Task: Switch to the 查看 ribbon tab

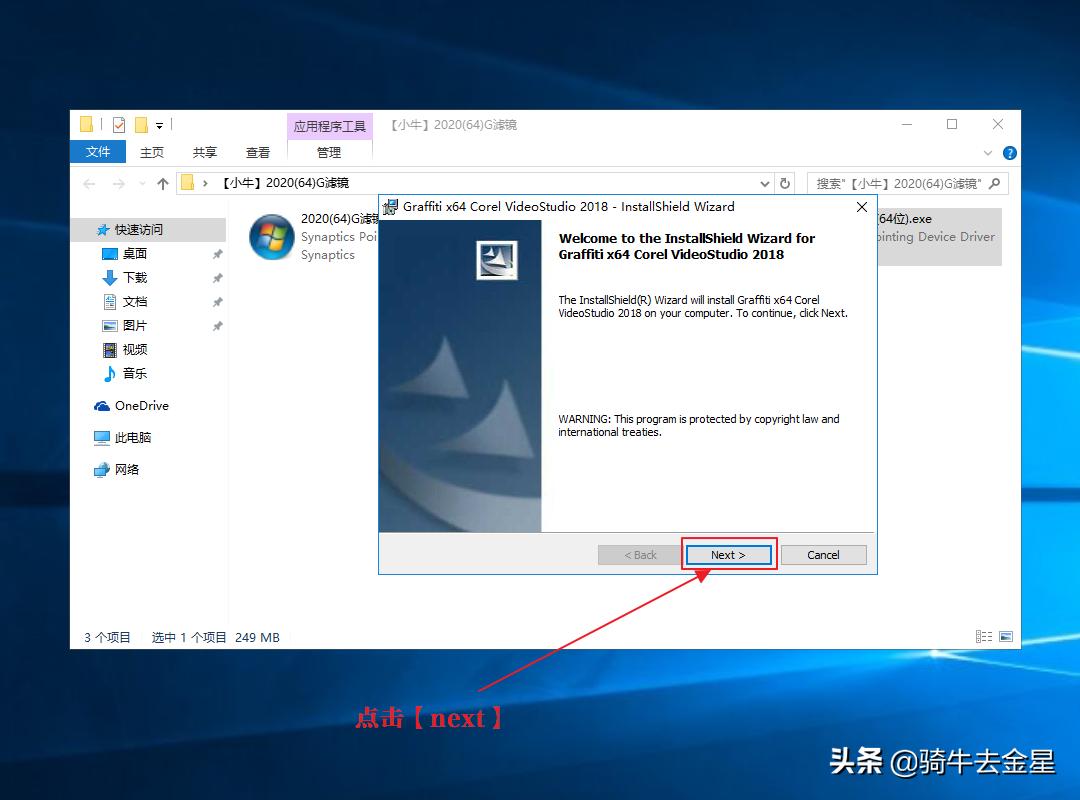Action: (x=258, y=152)
